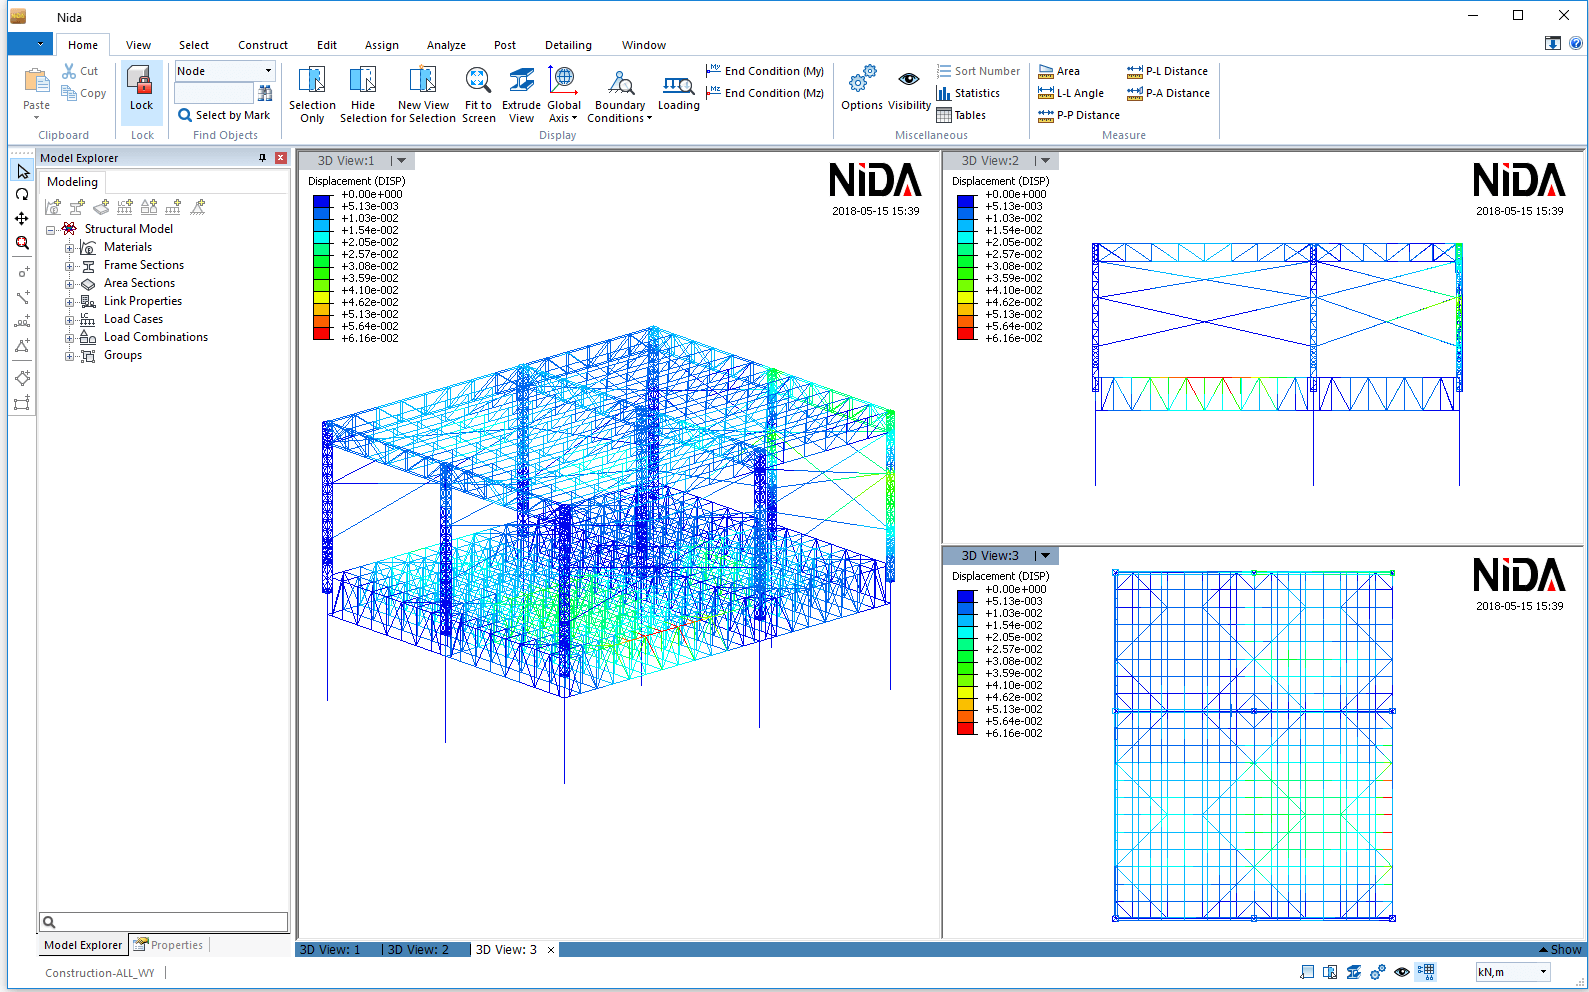Click Hide Selection in Display group
Viewport: 1589px width, 992px height.
[x=363, y=95]
